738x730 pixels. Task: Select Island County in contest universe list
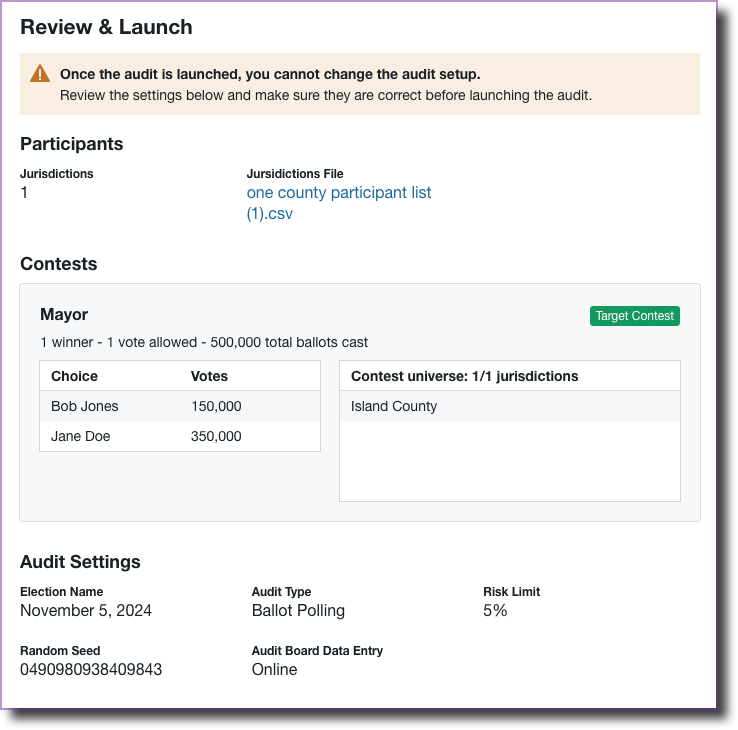(x=394, y=406)
